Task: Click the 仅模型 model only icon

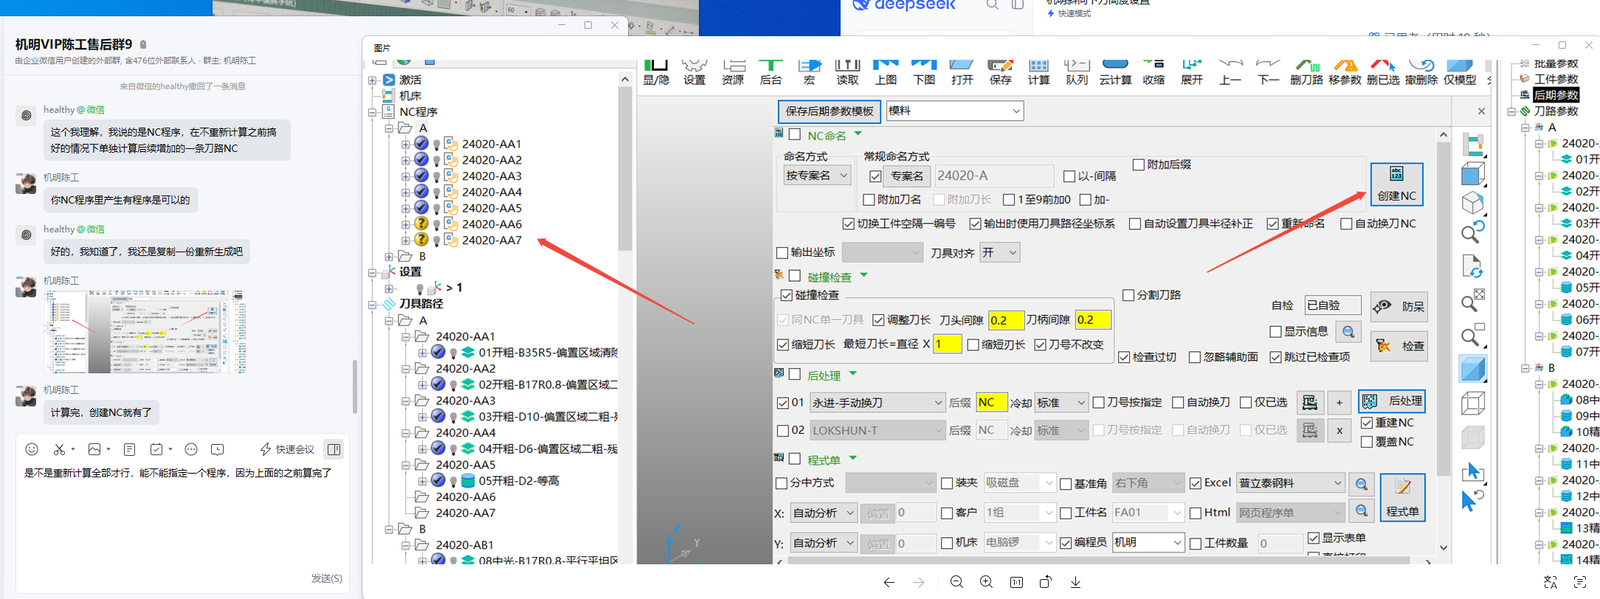Action: (1460, 72)
